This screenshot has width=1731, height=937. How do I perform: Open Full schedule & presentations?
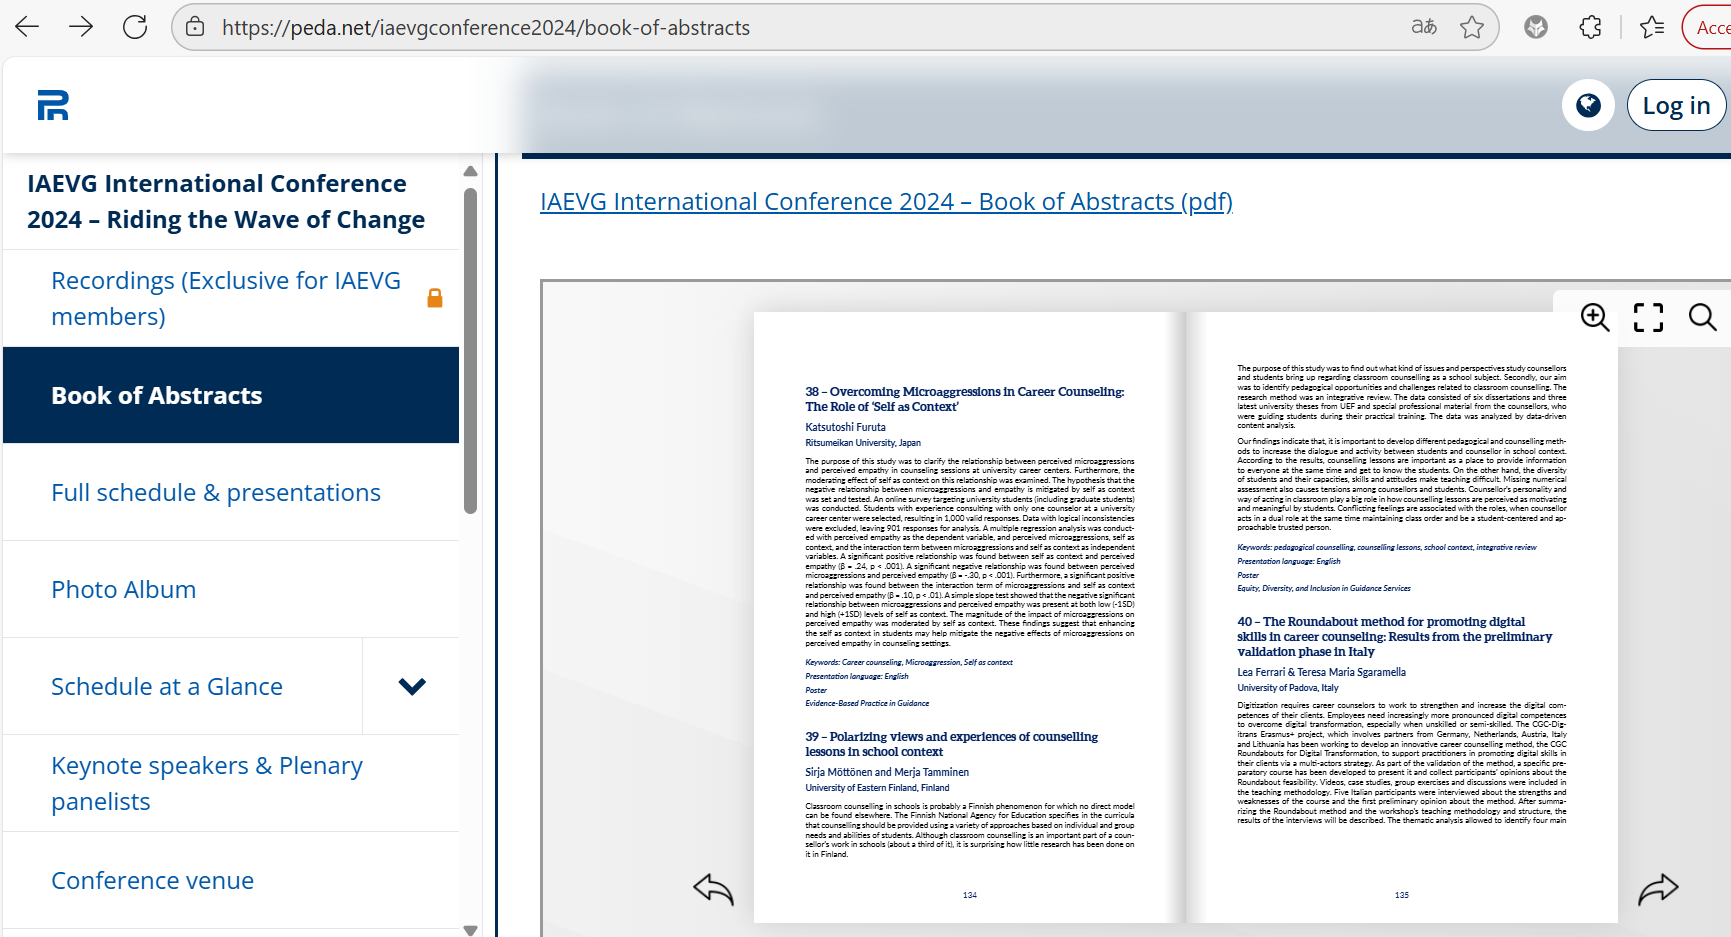pos(216,492)
